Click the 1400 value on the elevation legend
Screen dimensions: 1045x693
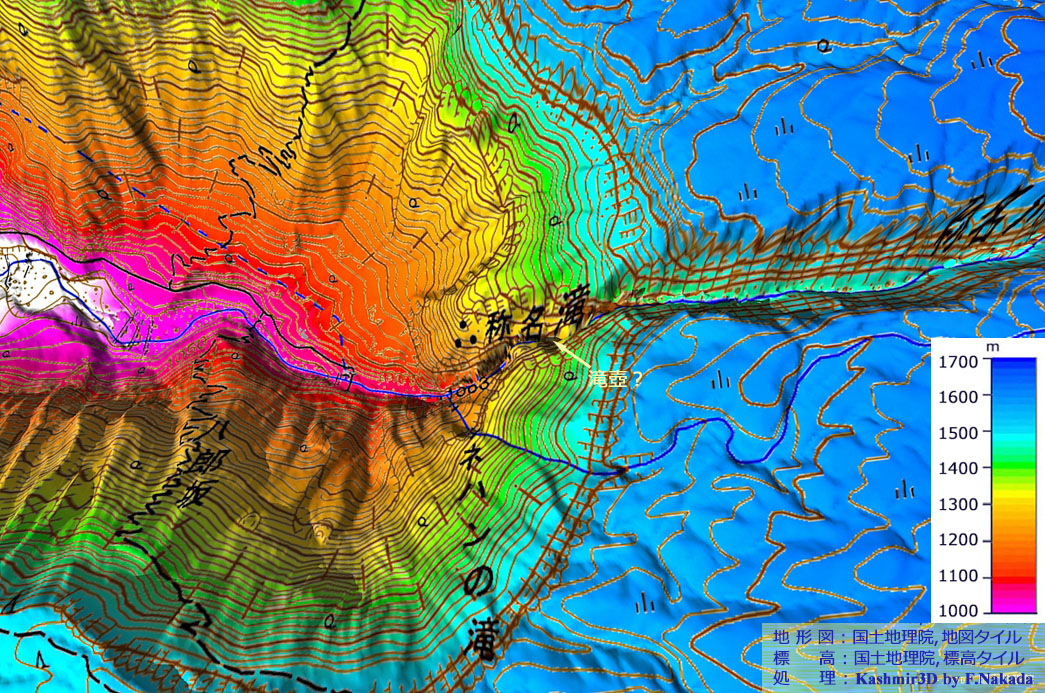pyautogui.click(x=959, y=469)
